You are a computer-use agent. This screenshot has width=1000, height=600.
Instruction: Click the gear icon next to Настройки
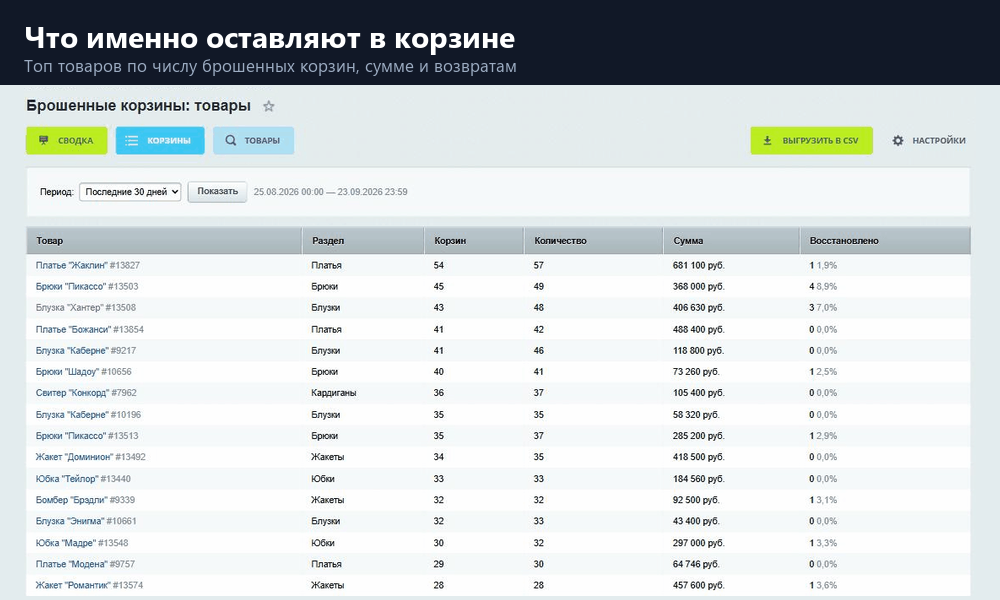click(898, 140)
